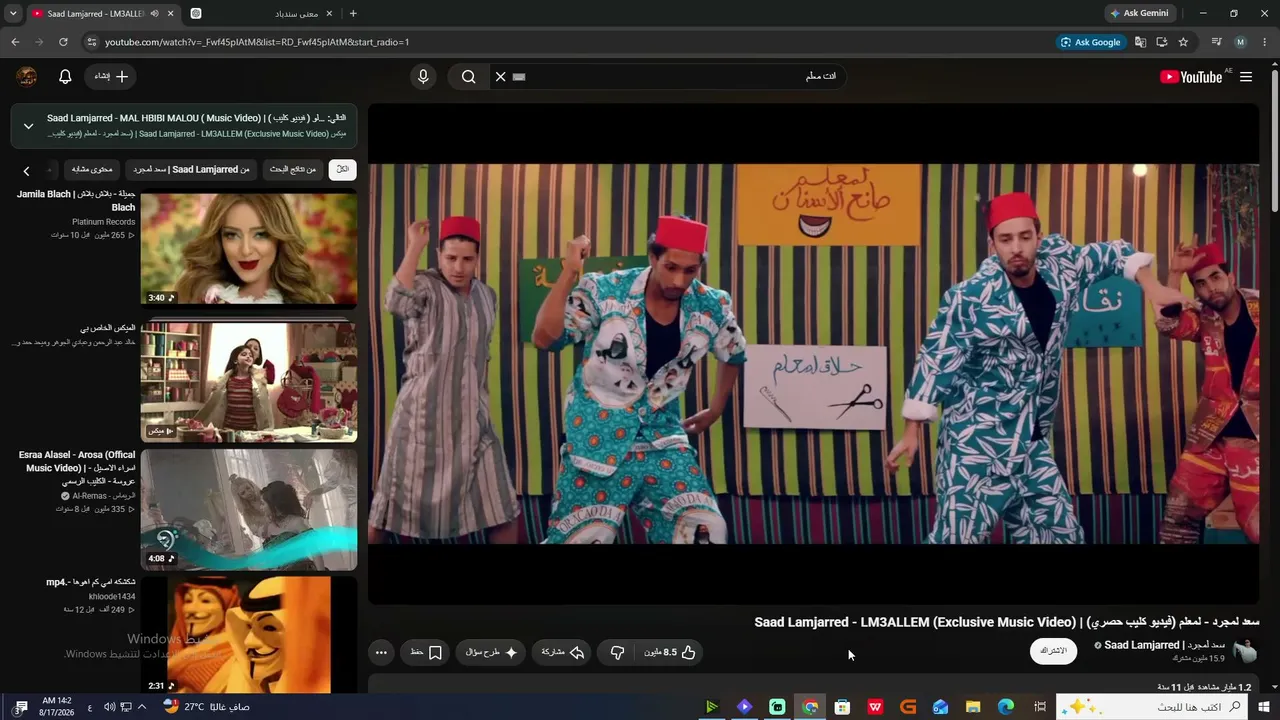This screenshot has width=1280, height=720.
Task: Open the Saad Lamjarred channel avatar
Action: coord(1245,651)
